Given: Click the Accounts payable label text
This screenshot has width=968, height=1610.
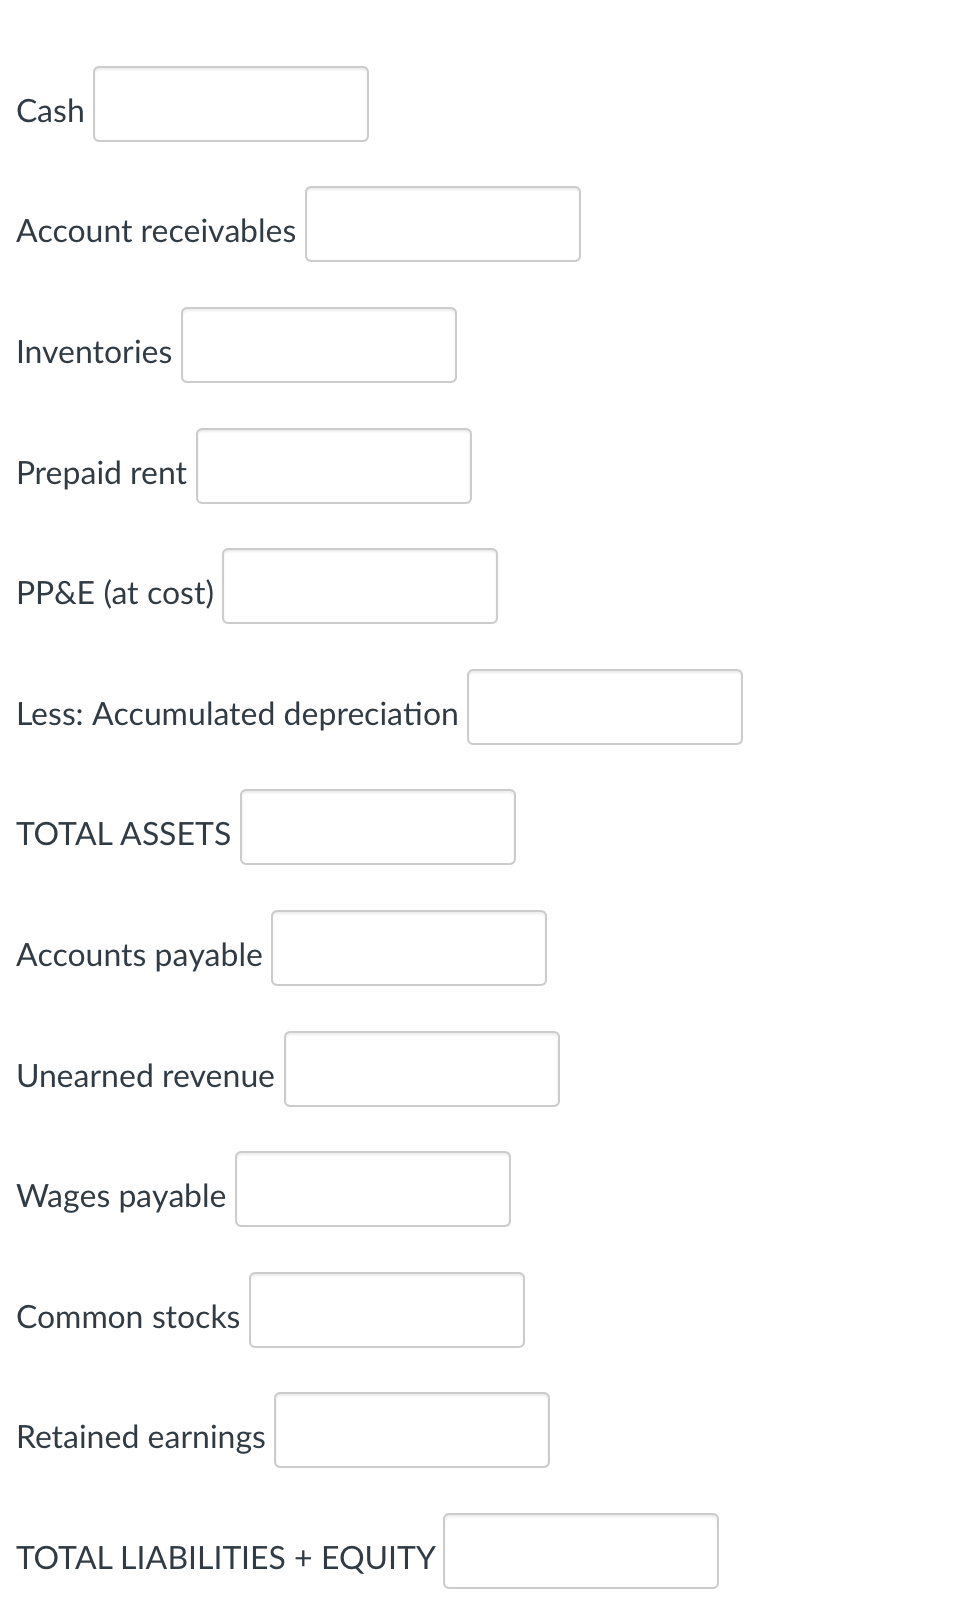Looking at the screenshot, I should tap(139, 955).
